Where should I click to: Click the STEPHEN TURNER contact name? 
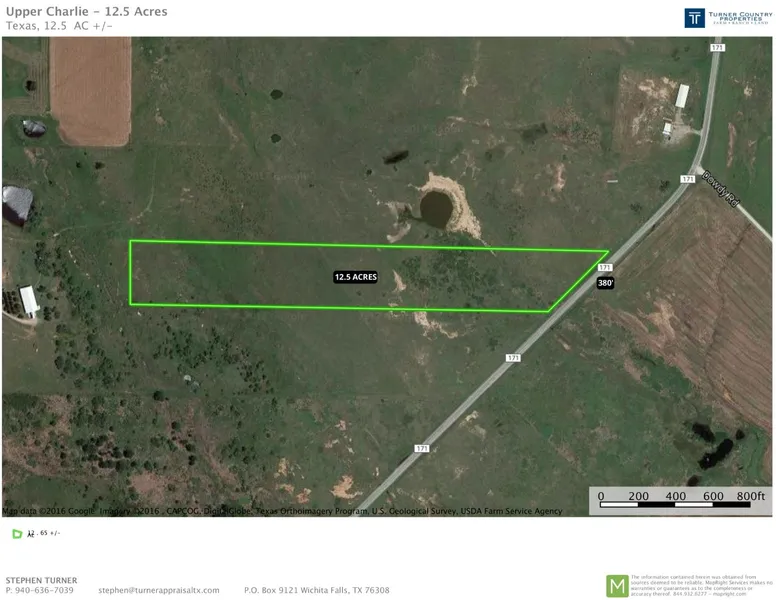41,579
